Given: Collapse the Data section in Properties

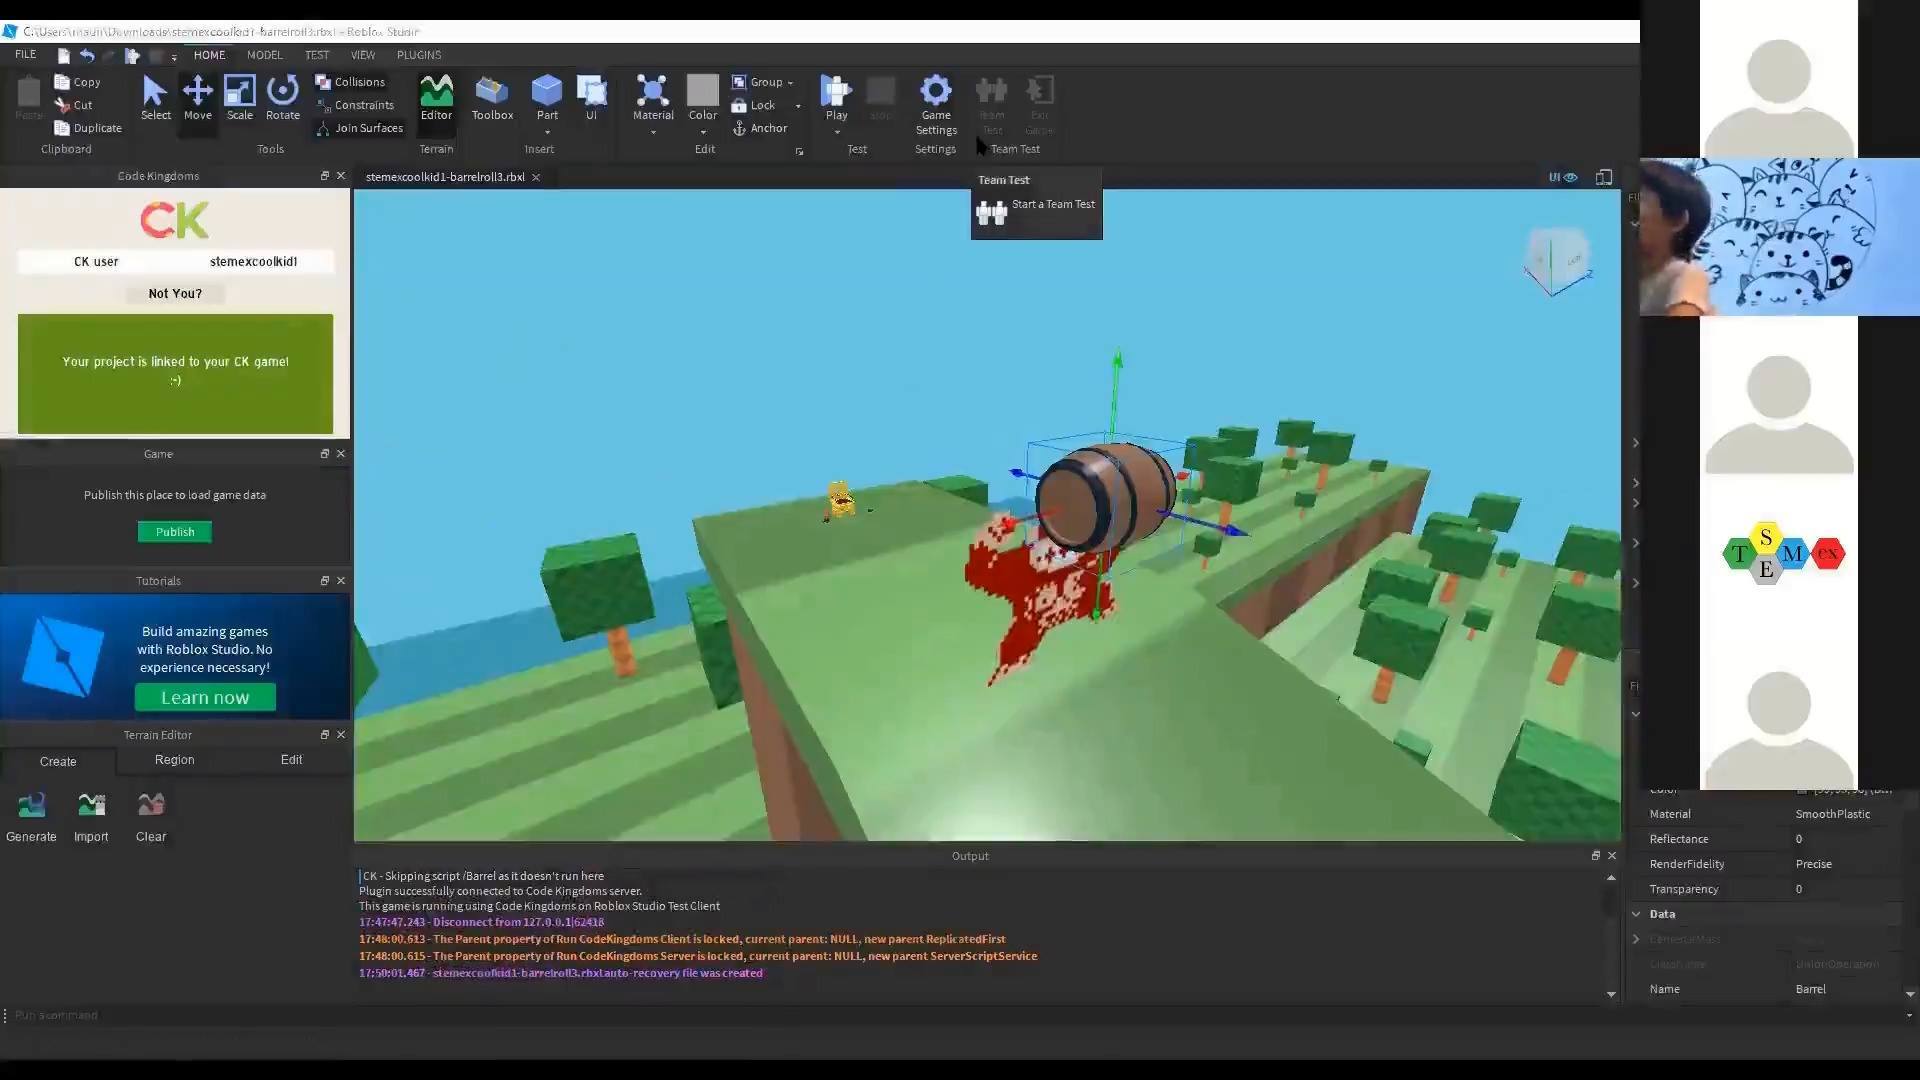Looking at the screenshot, I should [1637, 914].
